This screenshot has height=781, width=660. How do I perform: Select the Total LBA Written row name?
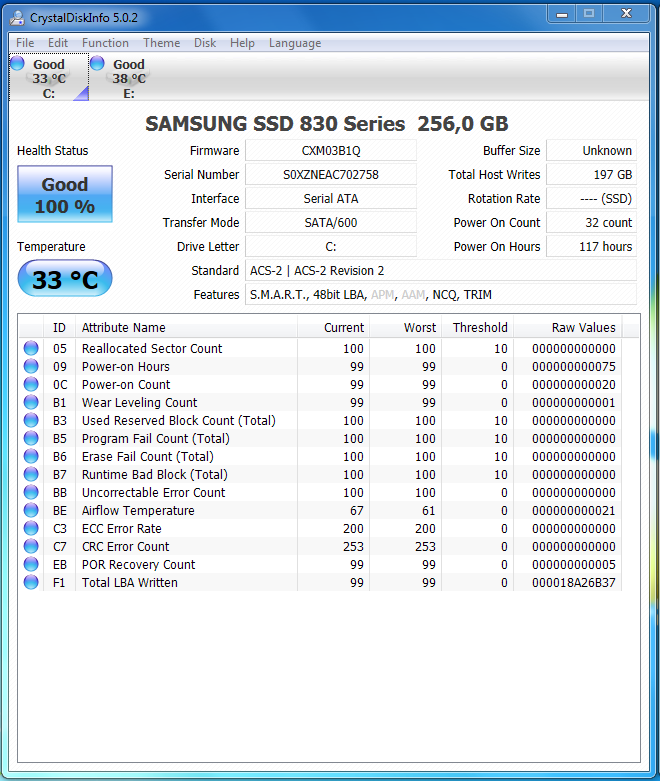coord(130,582)
